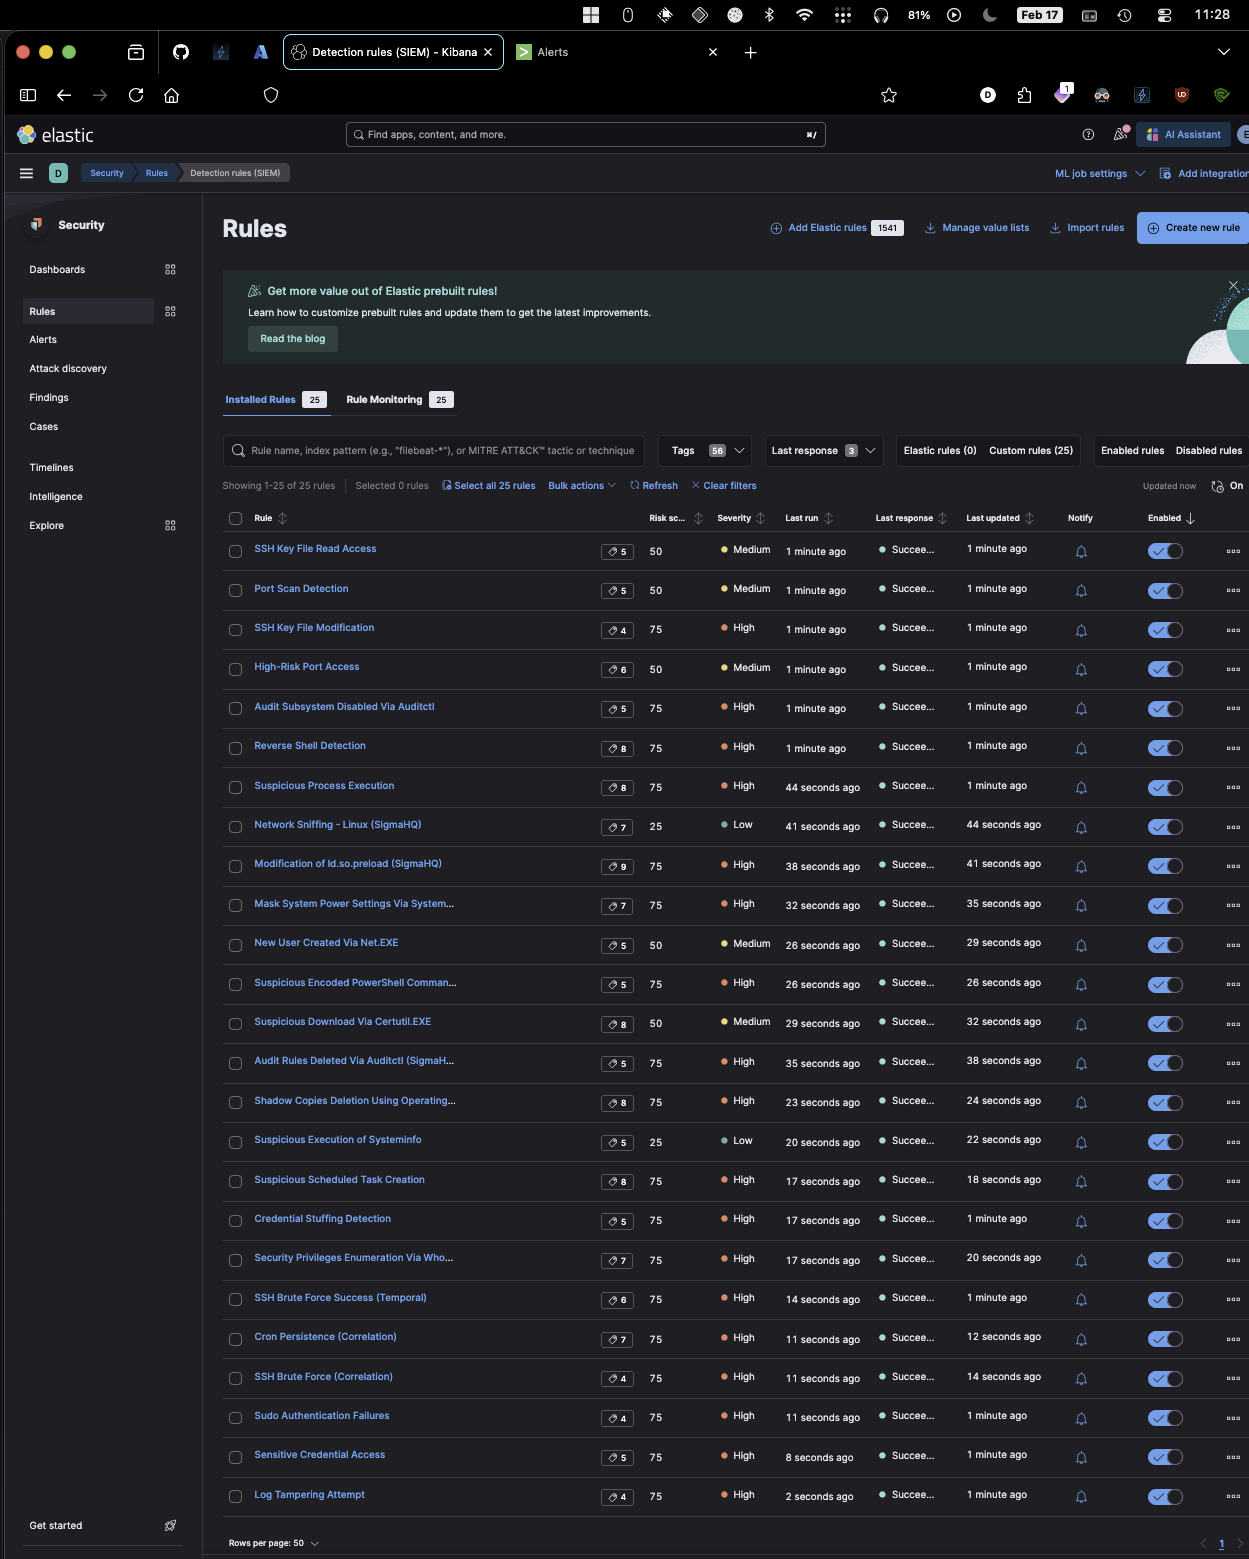1249x1559 pixels.
Task: Open Attack discovery in sidebar
Action: [x=68, y=369]
